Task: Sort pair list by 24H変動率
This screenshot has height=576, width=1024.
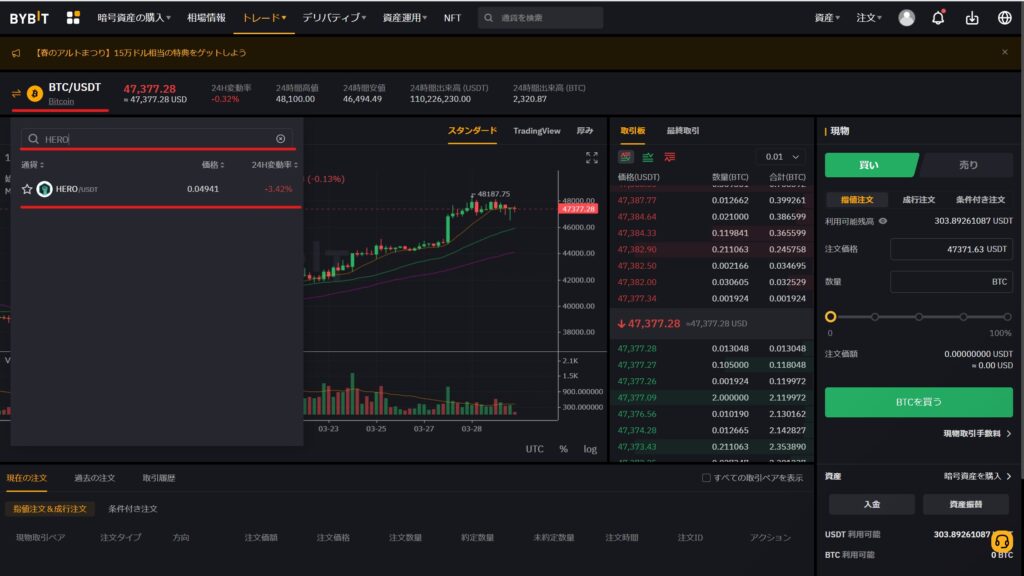Action: [275, 165]
